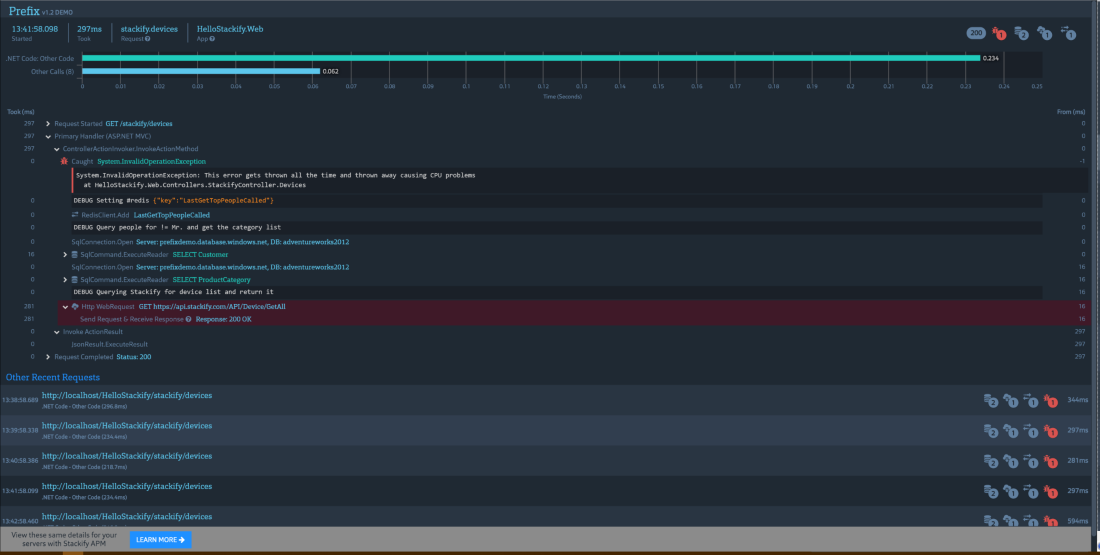Click database icon beside SELECT Customer command
Image resolution: width=1100 pixels, height=555 pixels.
click(x=75, y=254)
